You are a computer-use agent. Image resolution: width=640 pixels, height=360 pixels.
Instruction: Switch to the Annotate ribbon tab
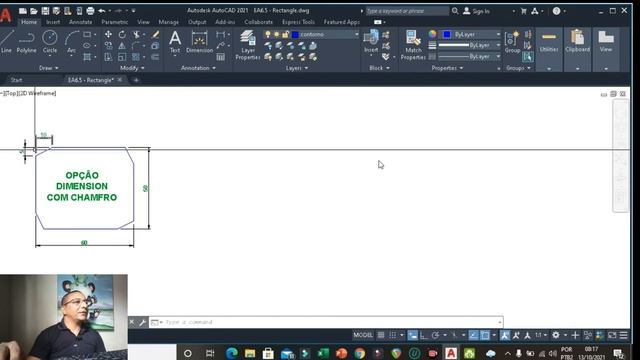click(x=80, y=22)
